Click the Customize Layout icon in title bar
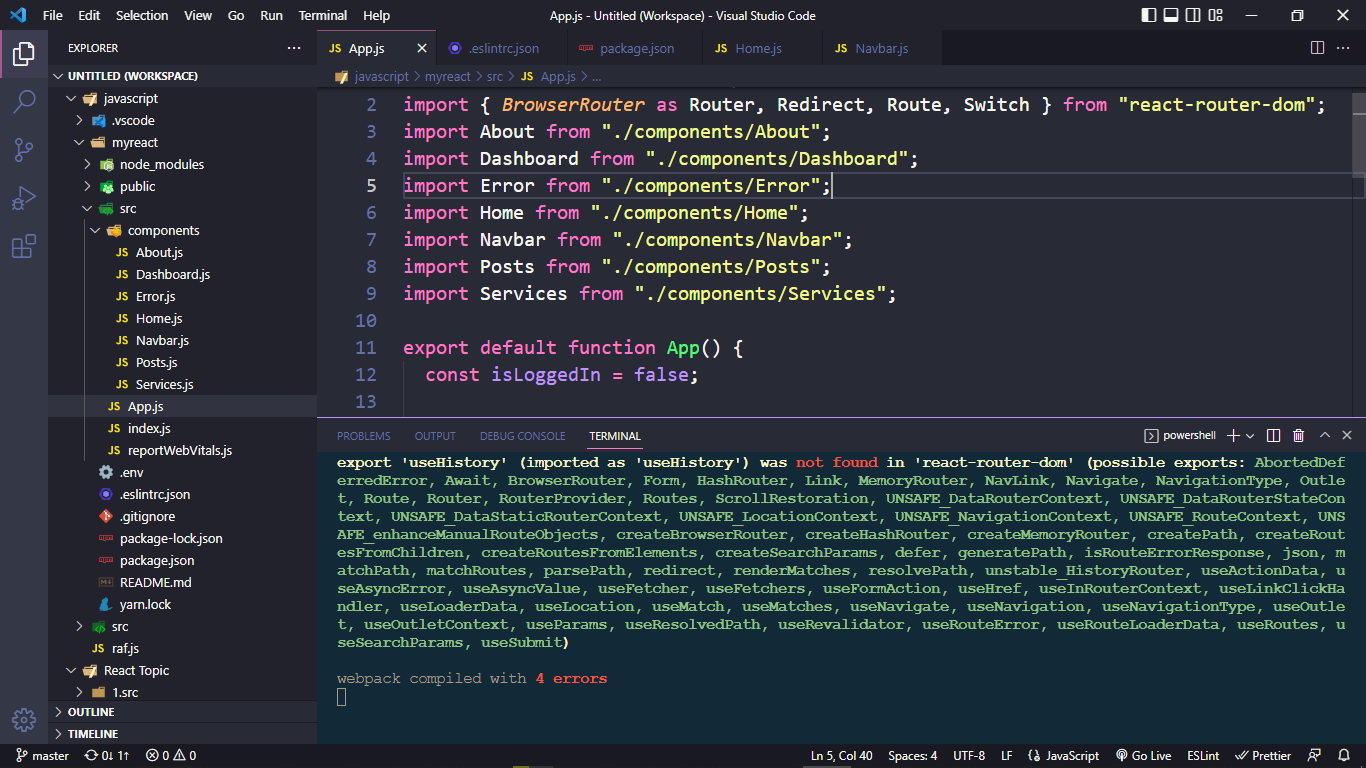 click(1215, 15)
